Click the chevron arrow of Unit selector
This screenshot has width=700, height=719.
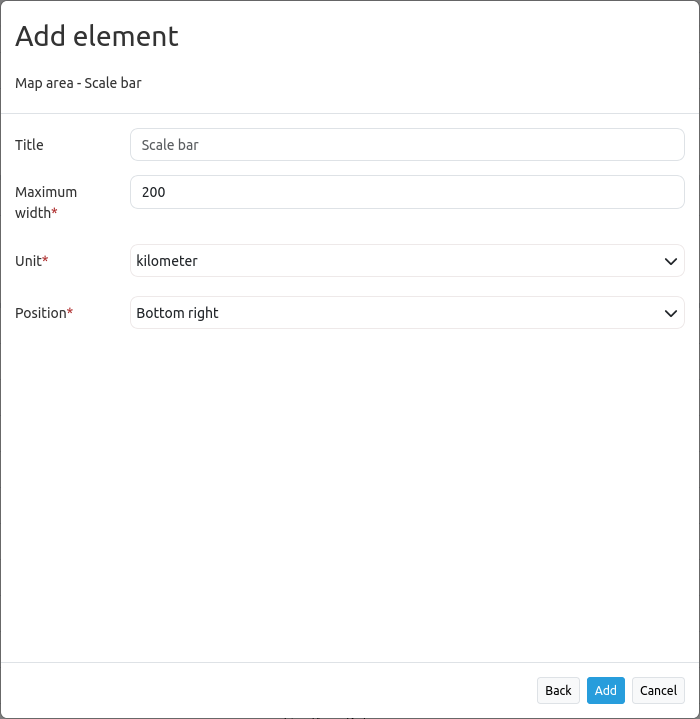pyautogui.click(x=671, y=261)
